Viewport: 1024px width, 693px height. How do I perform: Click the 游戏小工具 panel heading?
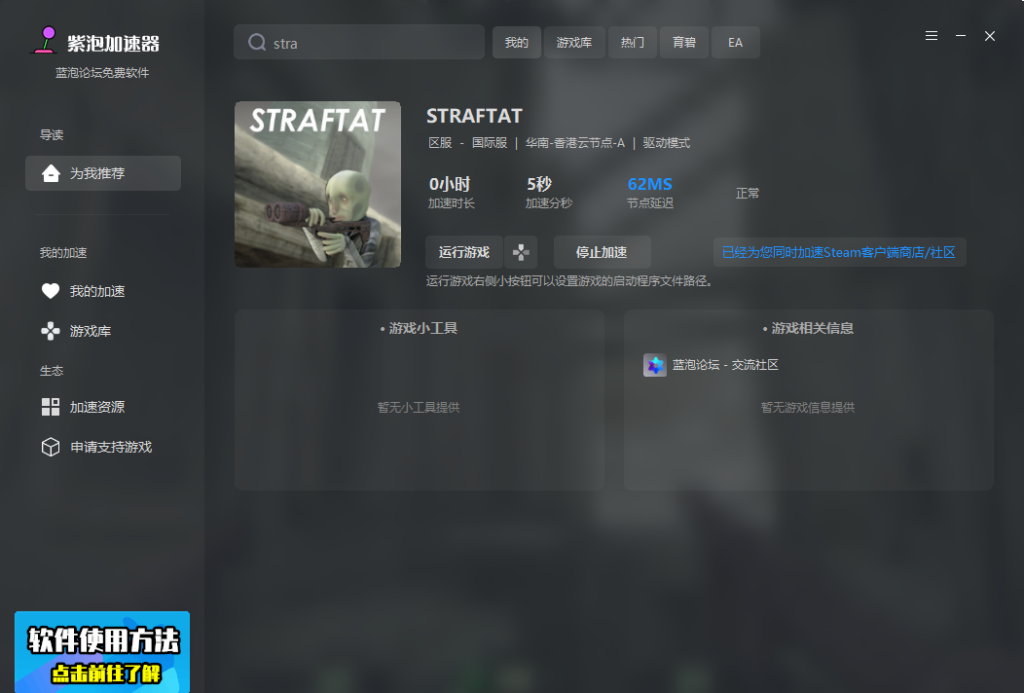point(419,328)
